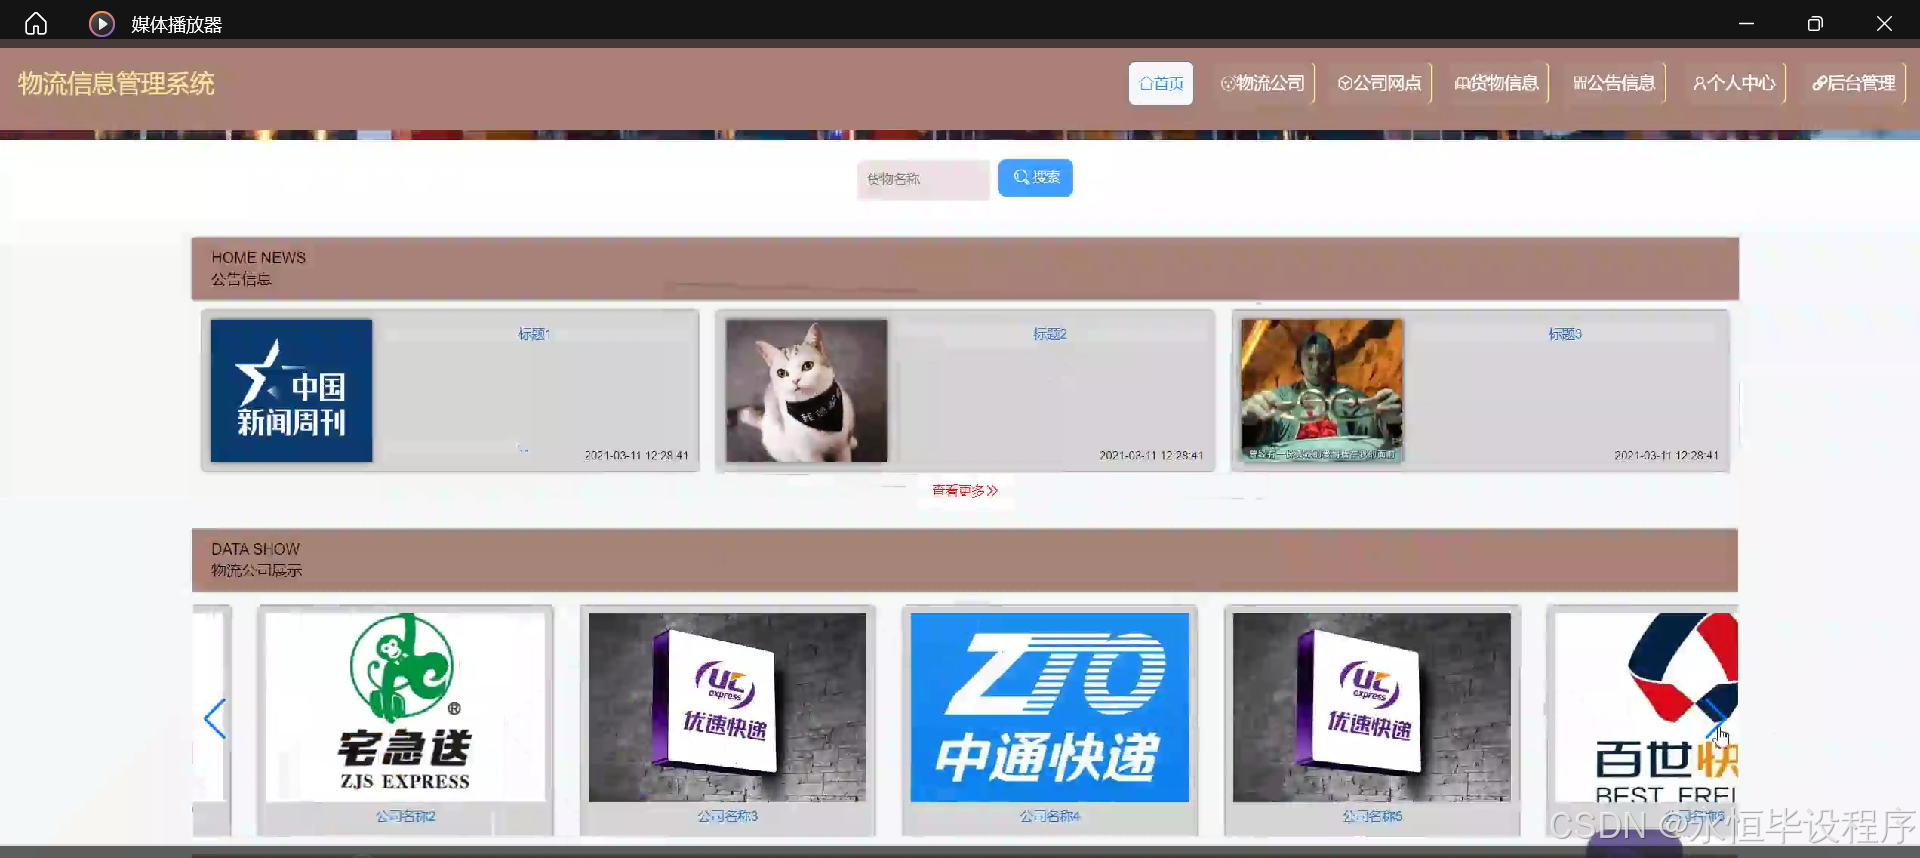Click the 公司名称3 label

tap(728, 816)
